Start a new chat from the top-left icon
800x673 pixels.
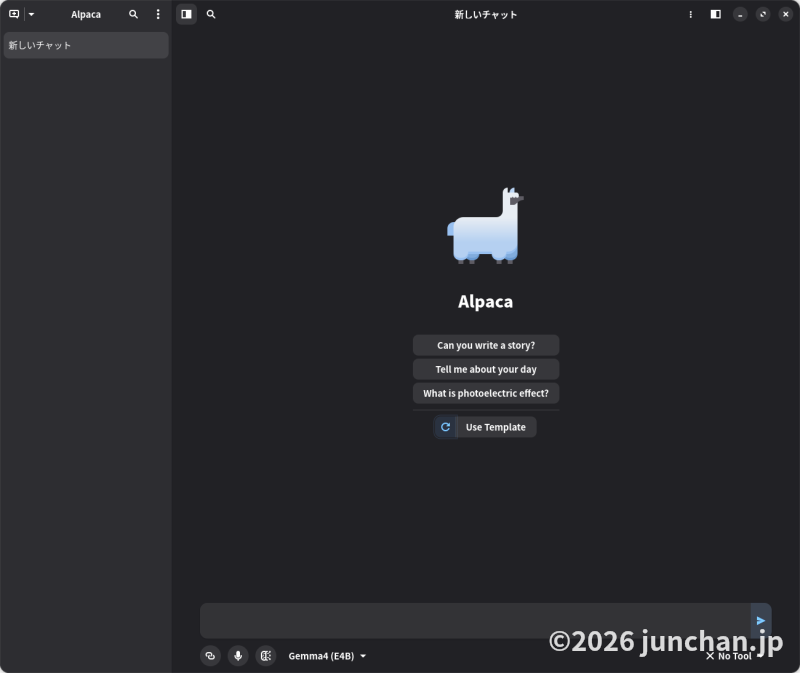(x=14, y=14)
